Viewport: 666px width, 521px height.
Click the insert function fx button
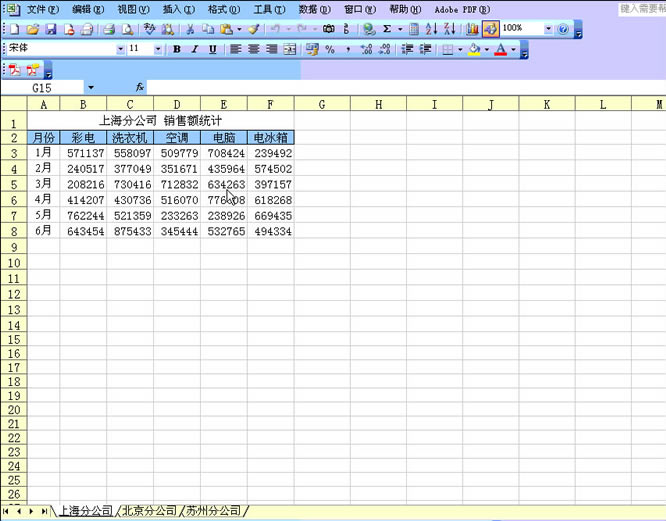pyautogui.click(x=140, y=87)
